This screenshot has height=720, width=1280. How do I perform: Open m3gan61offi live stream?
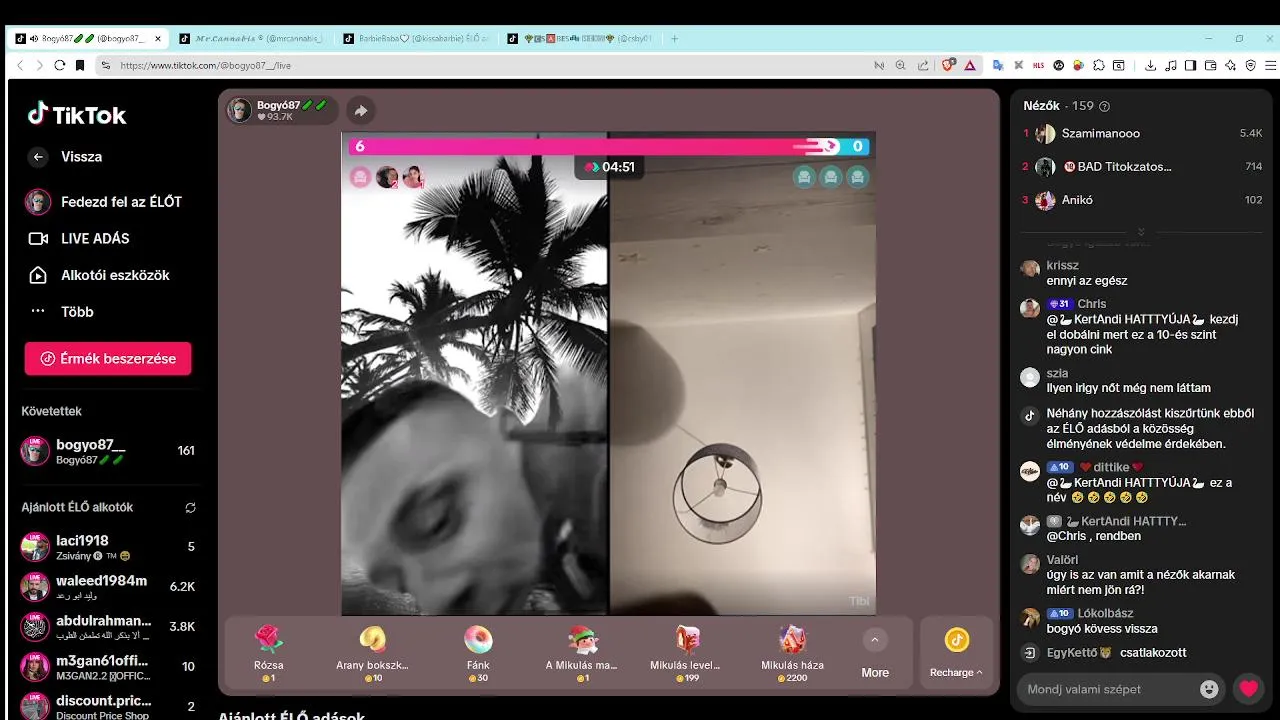pyautogui.click(x=108, y=666)
